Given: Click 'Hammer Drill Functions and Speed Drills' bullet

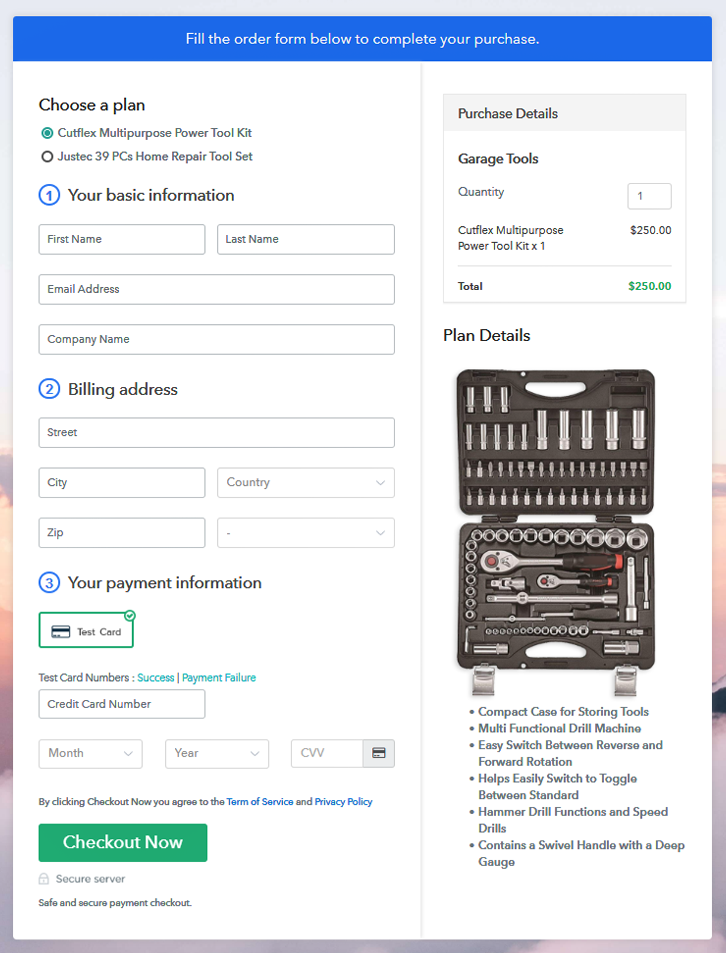Looking at the screenshot, I should click(x=573, y=820).
